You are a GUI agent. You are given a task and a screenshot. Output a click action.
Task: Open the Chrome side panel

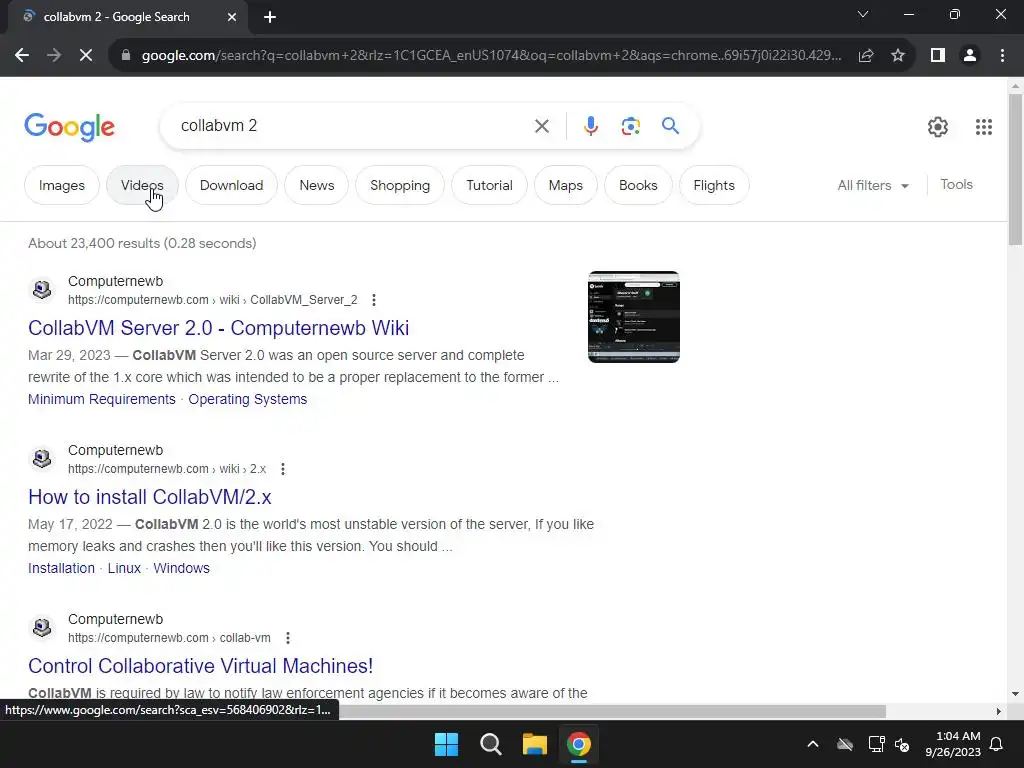pos(938,56)
